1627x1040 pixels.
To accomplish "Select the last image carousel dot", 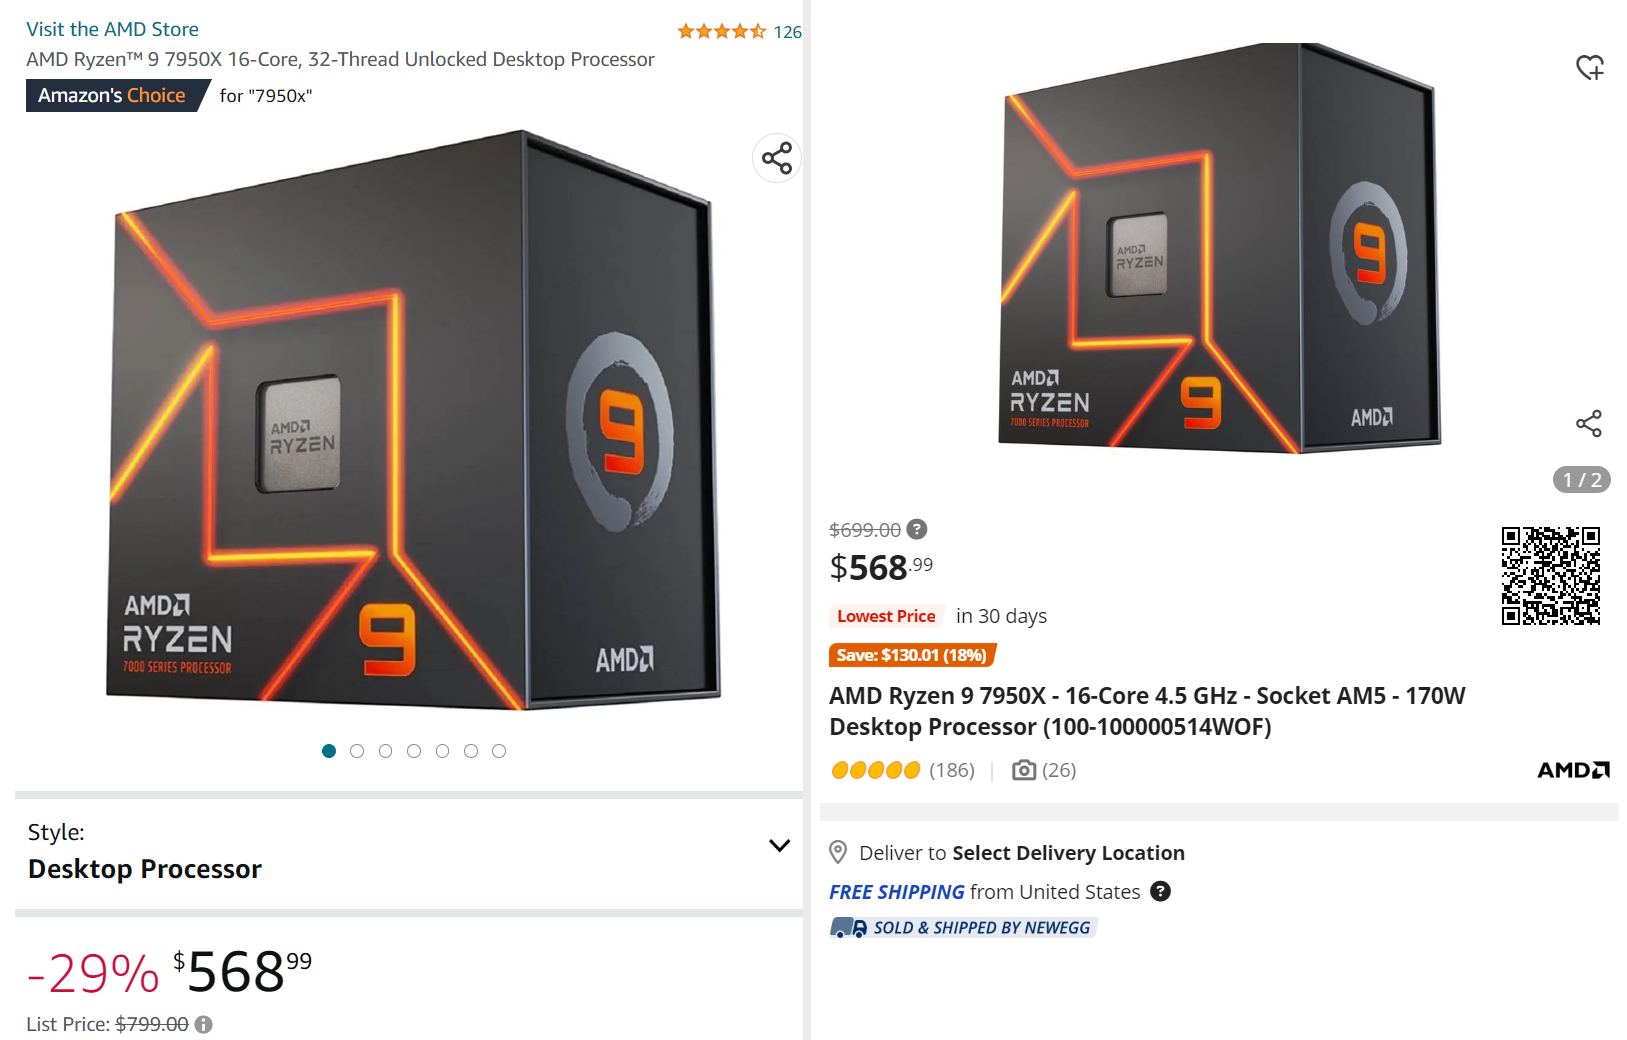I will pos(499,751).
